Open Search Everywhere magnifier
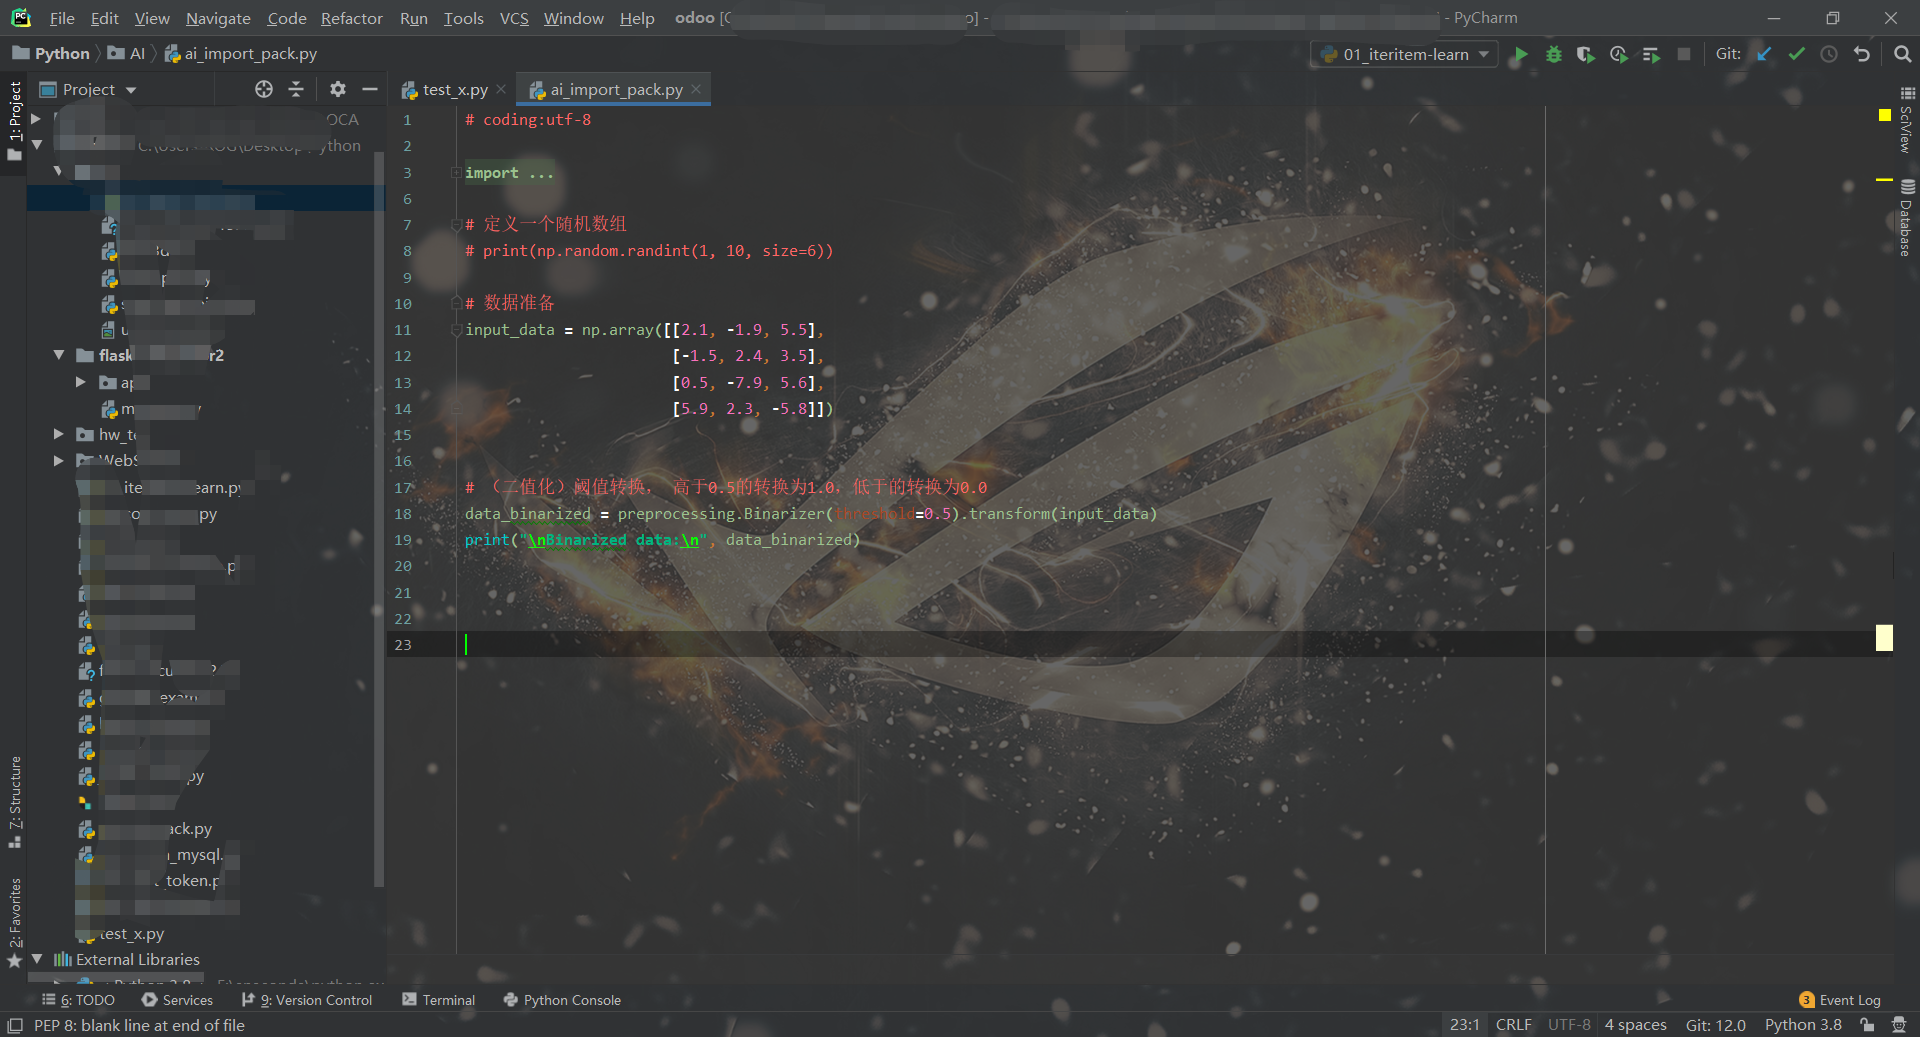This screenshot has width=1920, height=1037. pos(1903,55)
